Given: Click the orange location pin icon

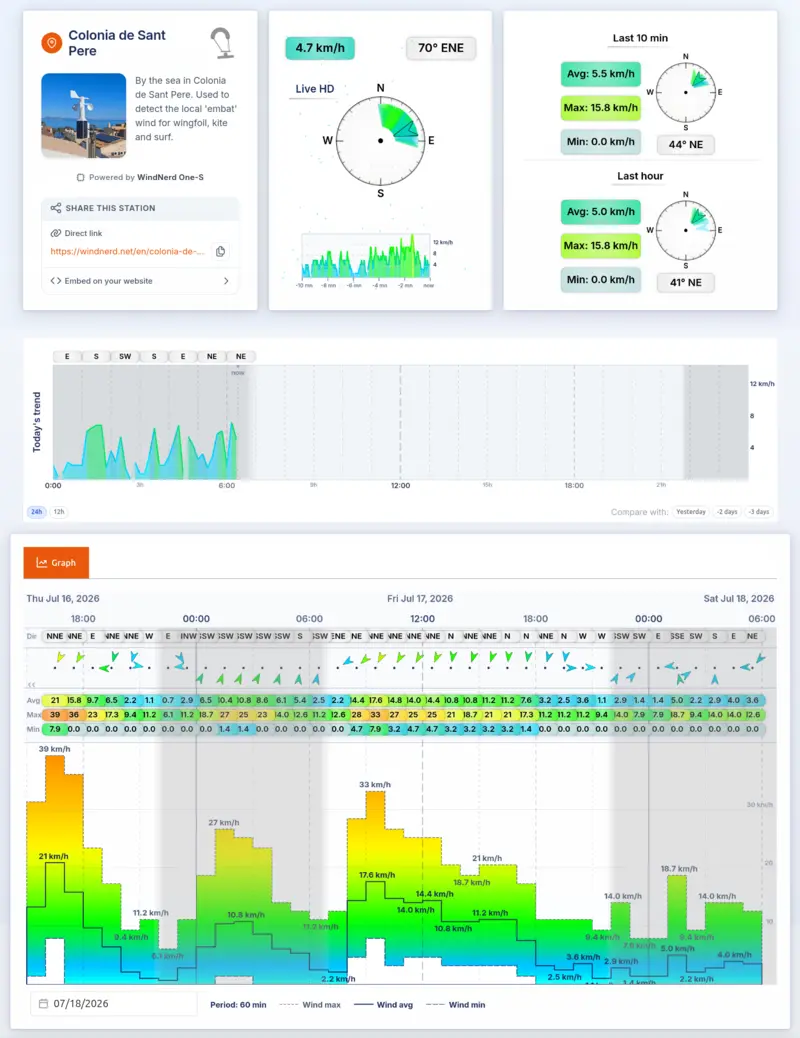Looking at the screenshot, I should pyautogui.click(x=52, y=43).
